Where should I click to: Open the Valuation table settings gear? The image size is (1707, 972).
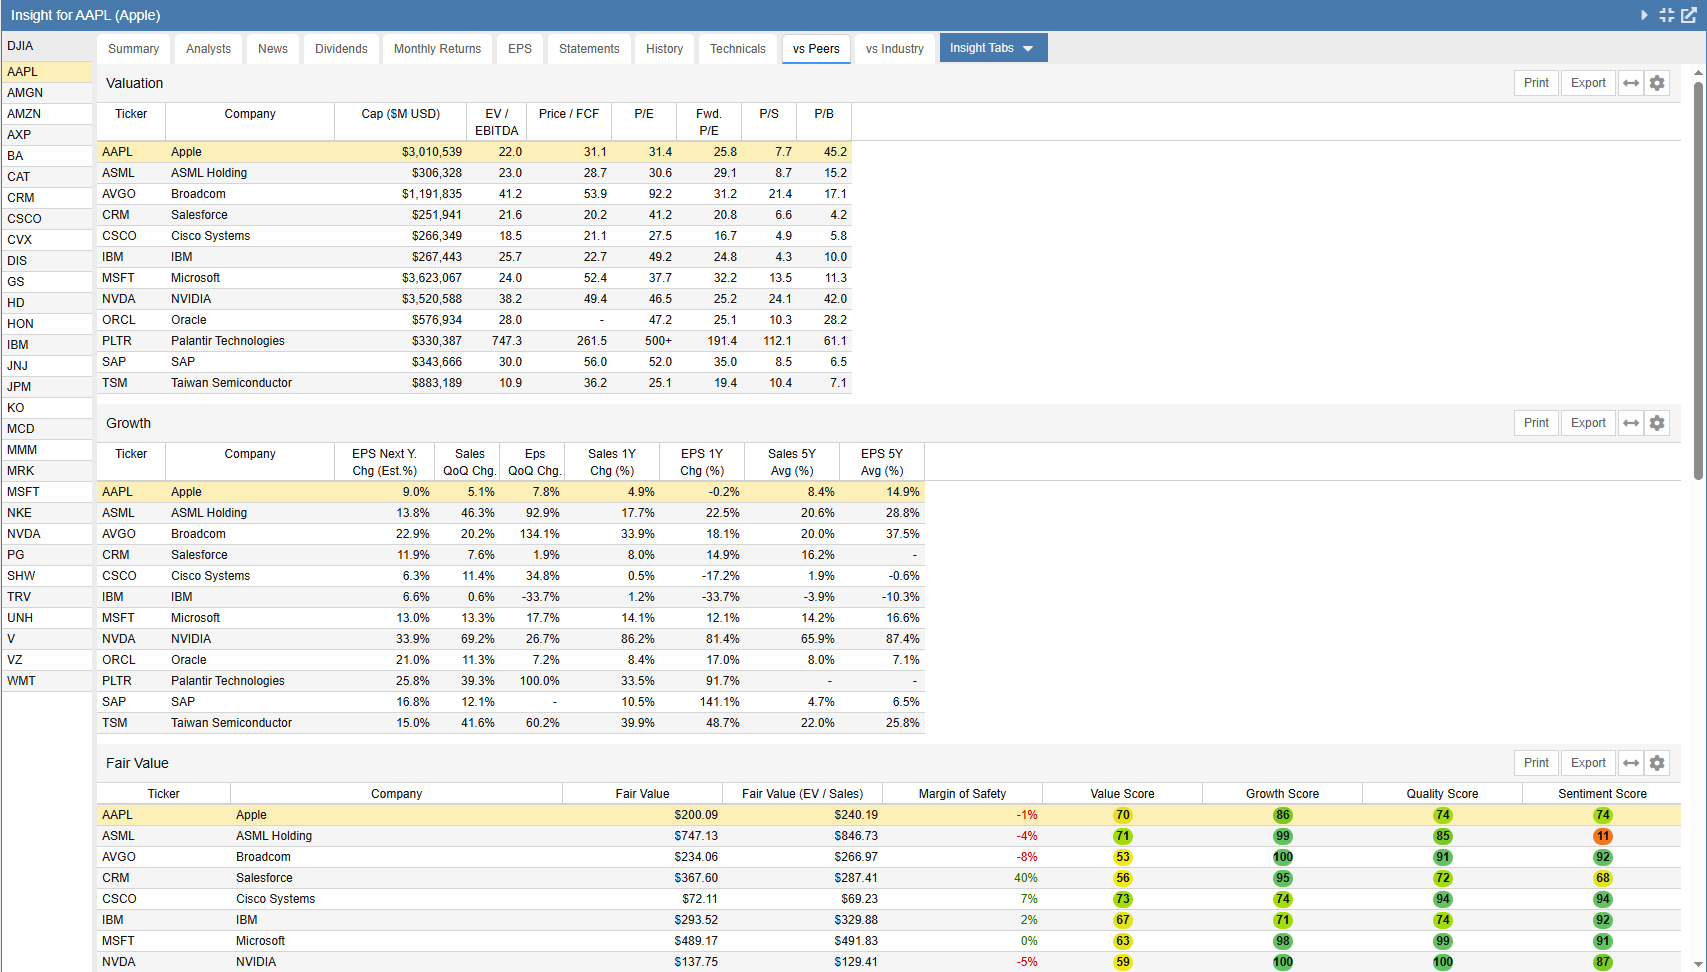1657,83
